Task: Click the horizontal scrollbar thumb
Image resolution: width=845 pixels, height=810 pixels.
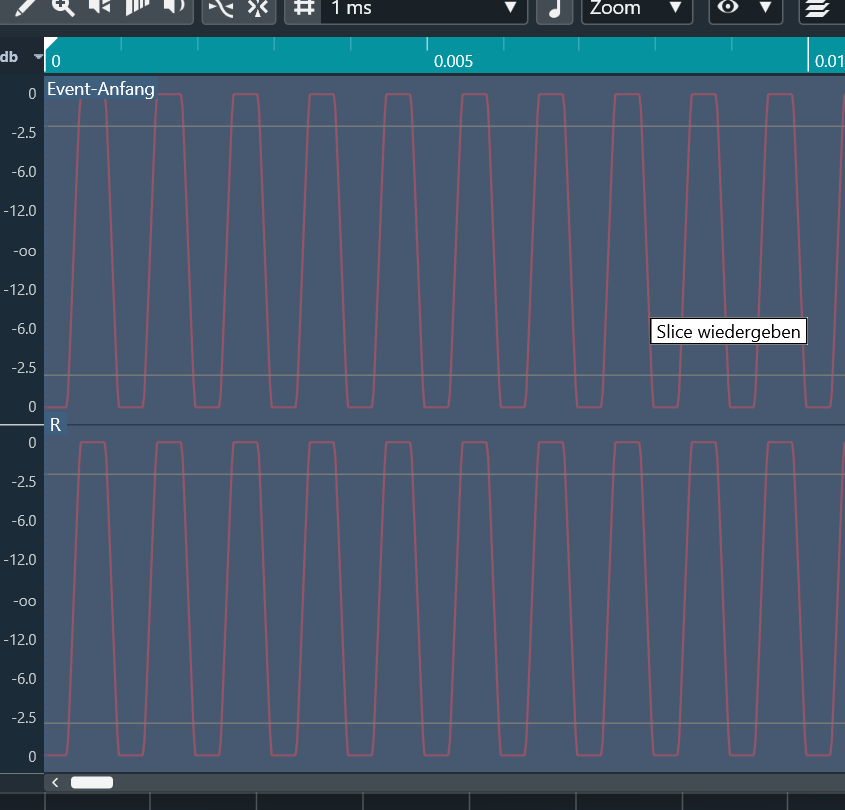Action: click(92, 782)
